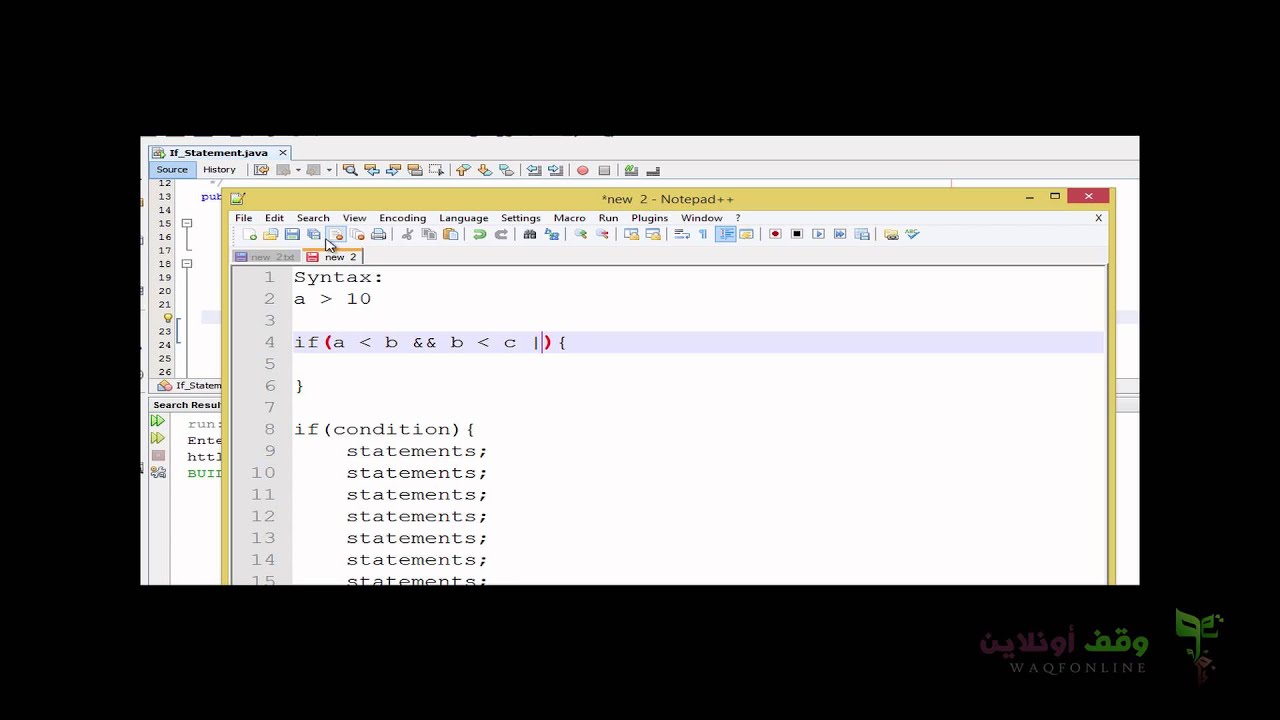Viewport: 1280px width, 720px height.
Task: Click the Print icon in Notepad++ toolbar
Action: tap(378, 234)
